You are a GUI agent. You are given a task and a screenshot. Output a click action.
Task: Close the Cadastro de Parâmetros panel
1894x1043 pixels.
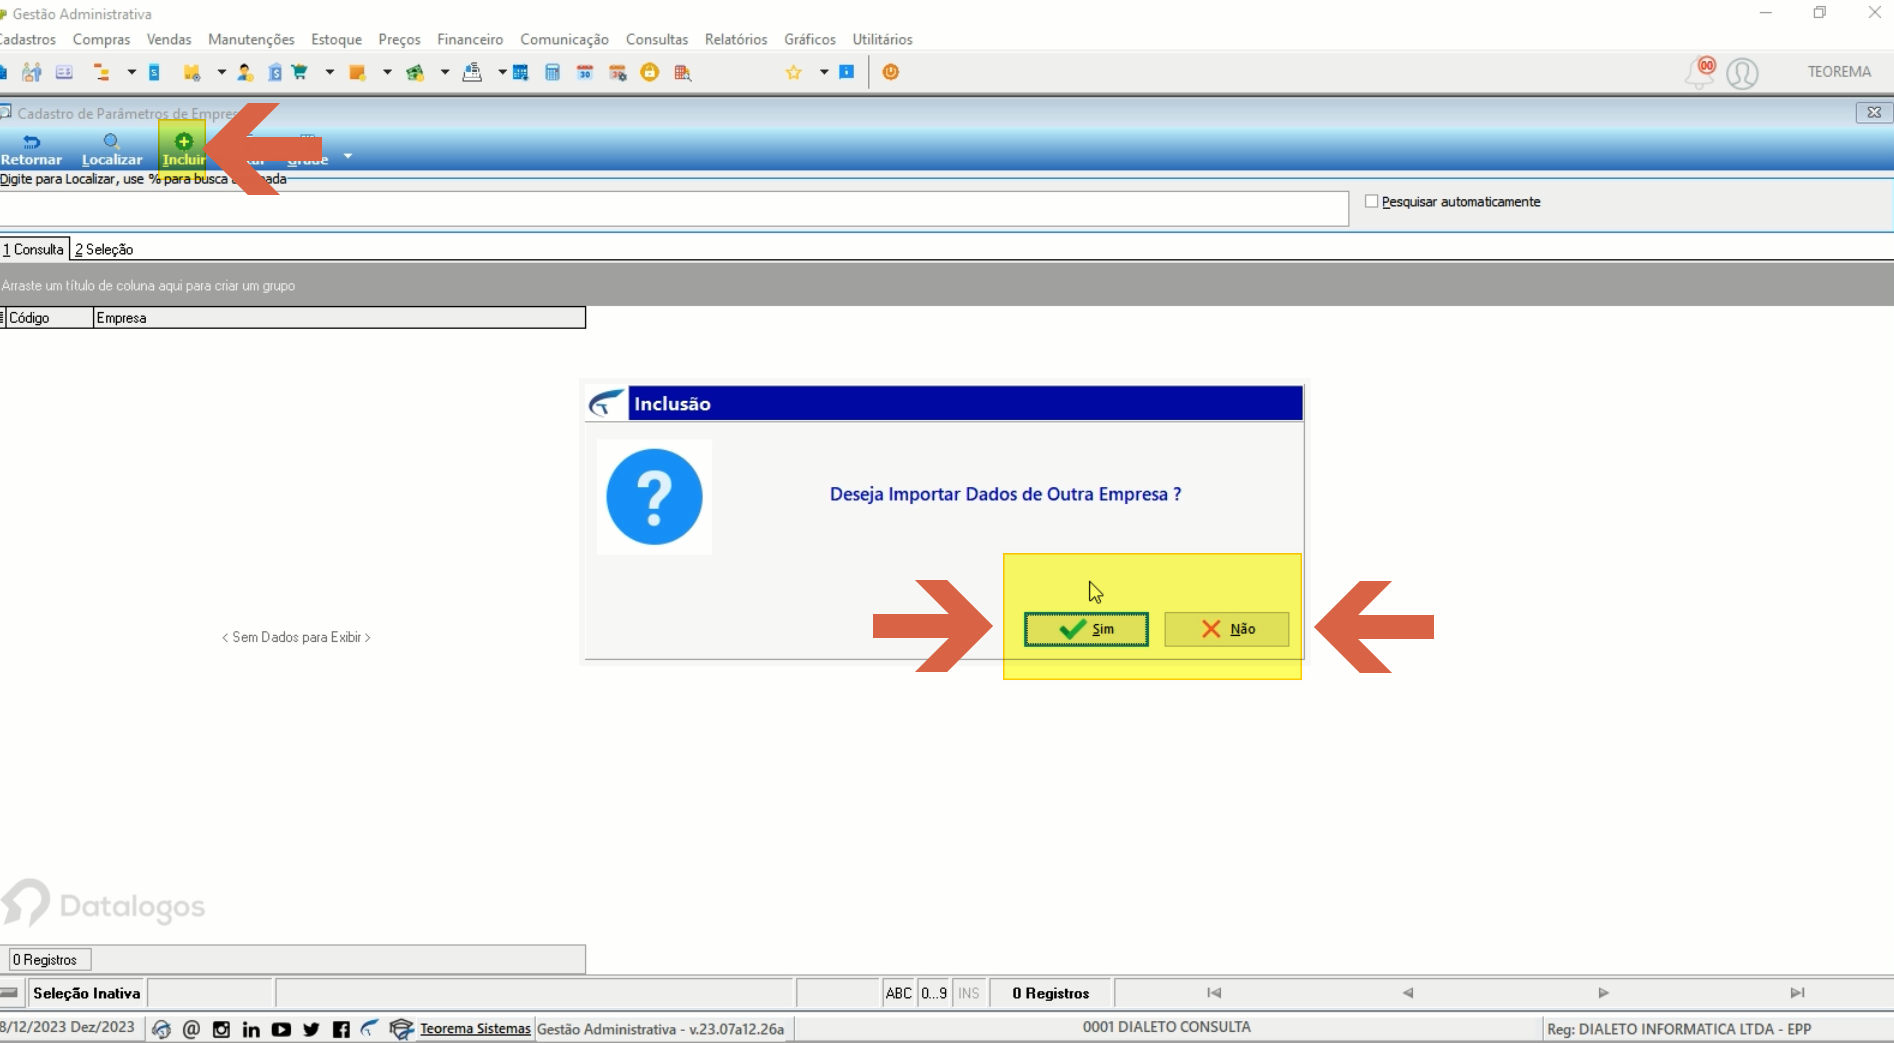click(1874, 112)
